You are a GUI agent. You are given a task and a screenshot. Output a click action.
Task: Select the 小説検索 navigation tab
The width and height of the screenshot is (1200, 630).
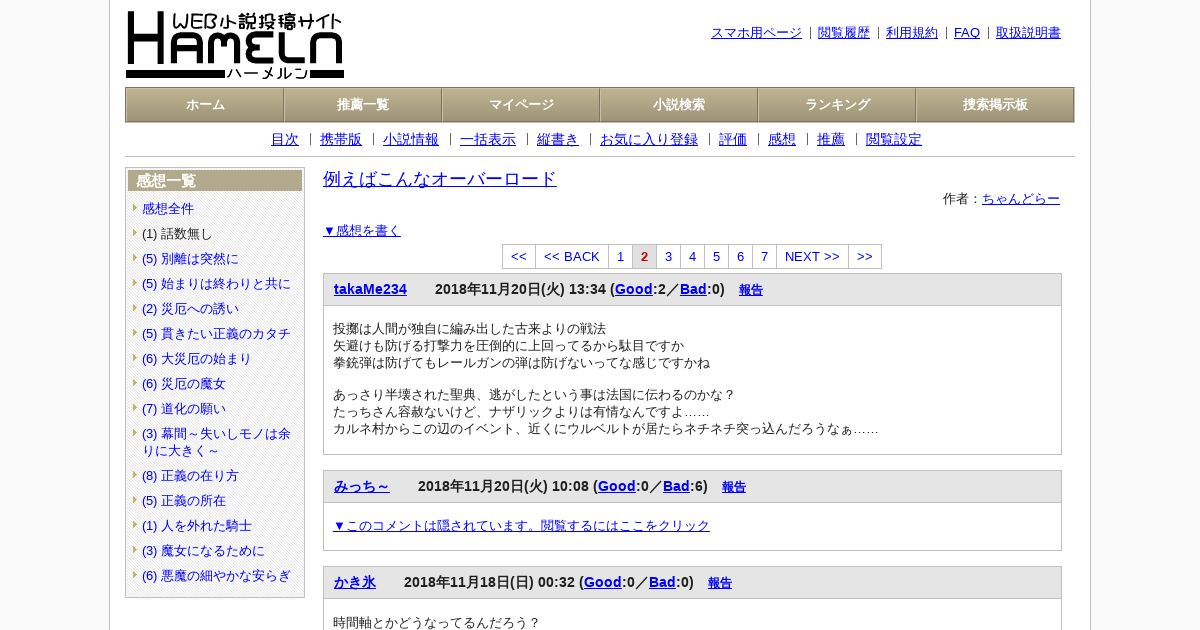[679, 105]
